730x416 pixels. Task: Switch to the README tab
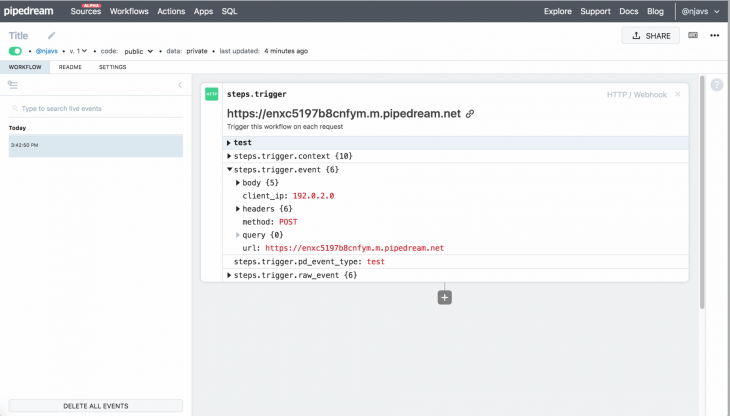[70, 67]
